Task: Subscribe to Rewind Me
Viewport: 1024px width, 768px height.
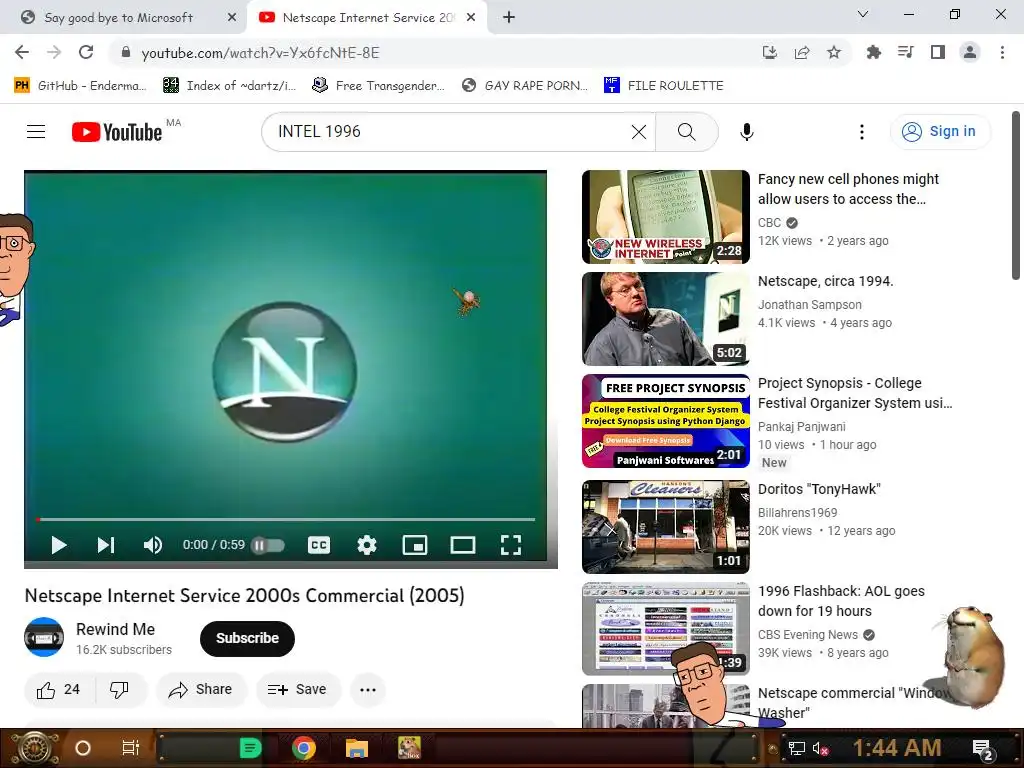Action: [x=247, y=638]
